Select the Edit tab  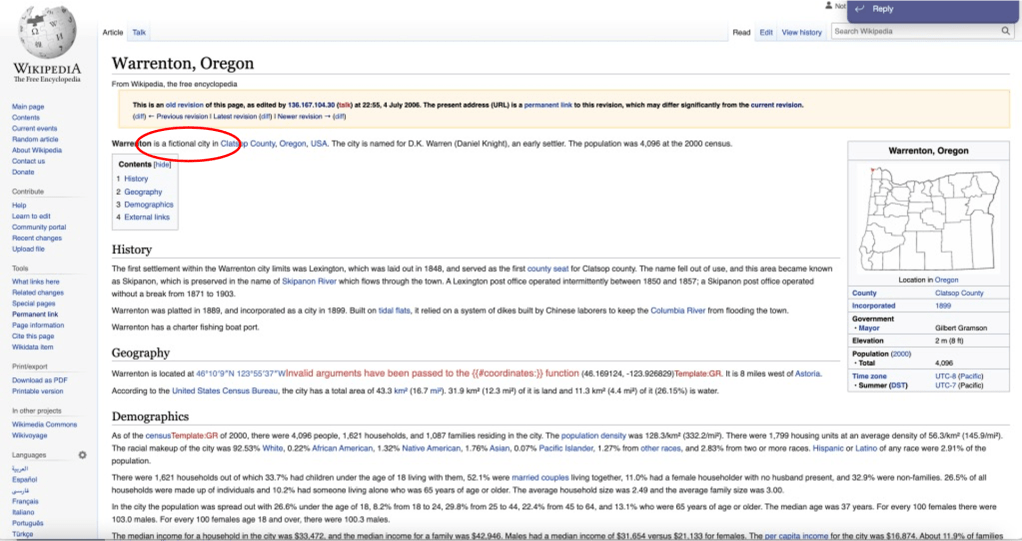[x=765, y=32]
